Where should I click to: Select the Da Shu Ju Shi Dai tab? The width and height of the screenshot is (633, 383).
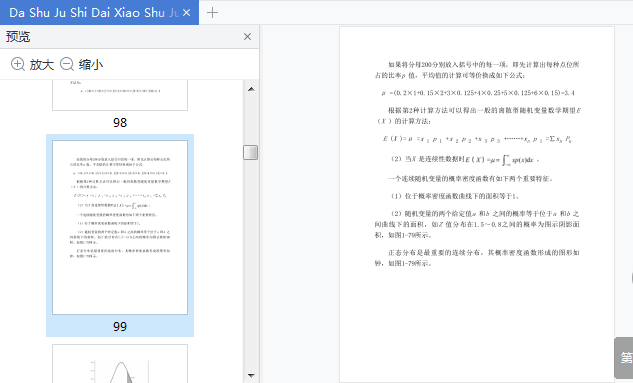[94, 13]
